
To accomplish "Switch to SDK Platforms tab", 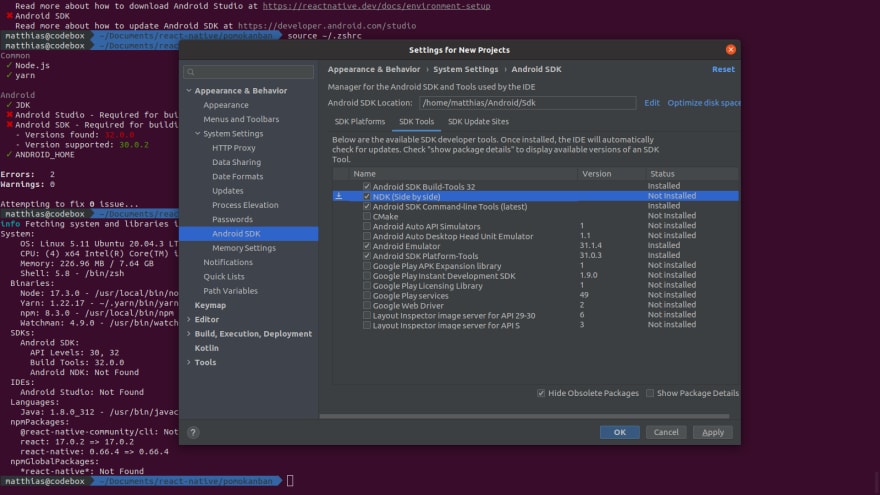I will (360, 121).
